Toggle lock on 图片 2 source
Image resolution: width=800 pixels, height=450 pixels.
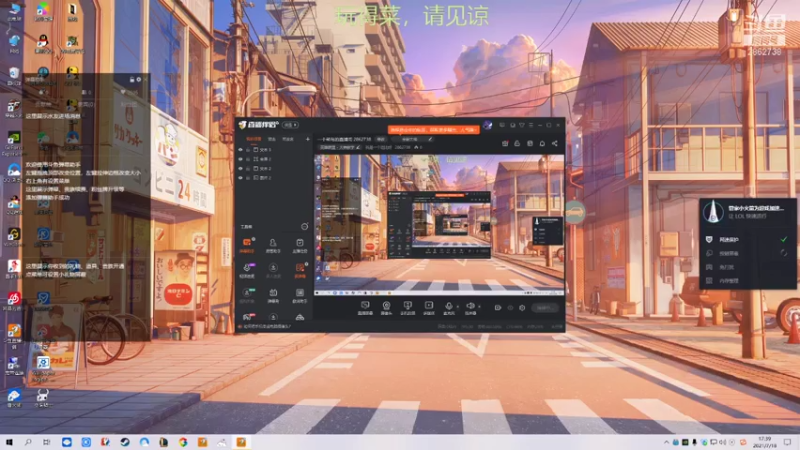248,177
